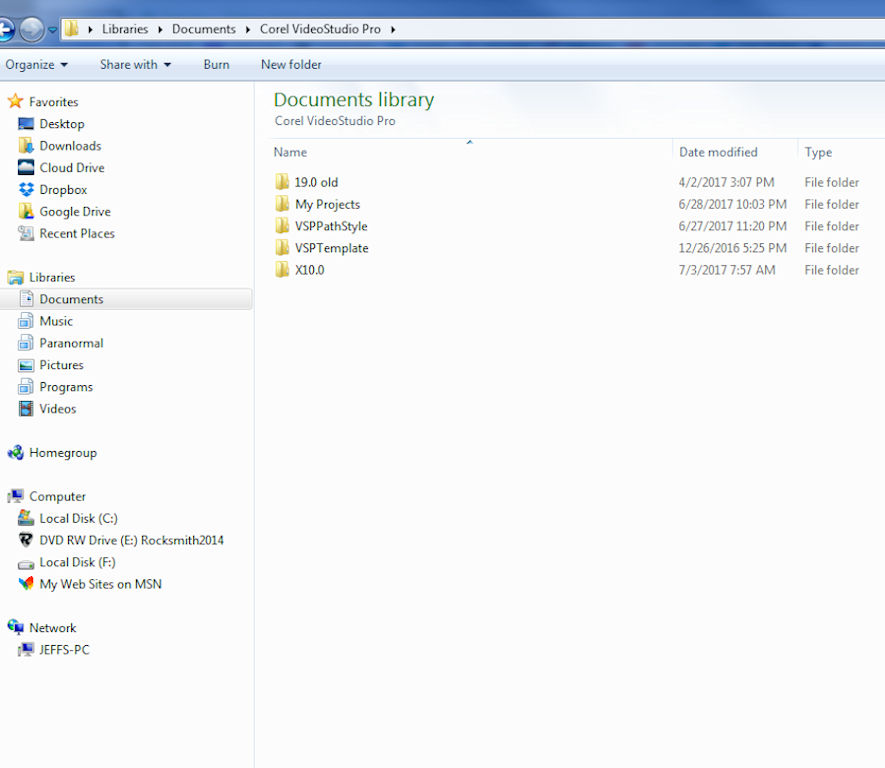The height and width of the screenshot is (768, 885).
Task: Click the Libraries group icon
Action: click(x=15, y=277)
